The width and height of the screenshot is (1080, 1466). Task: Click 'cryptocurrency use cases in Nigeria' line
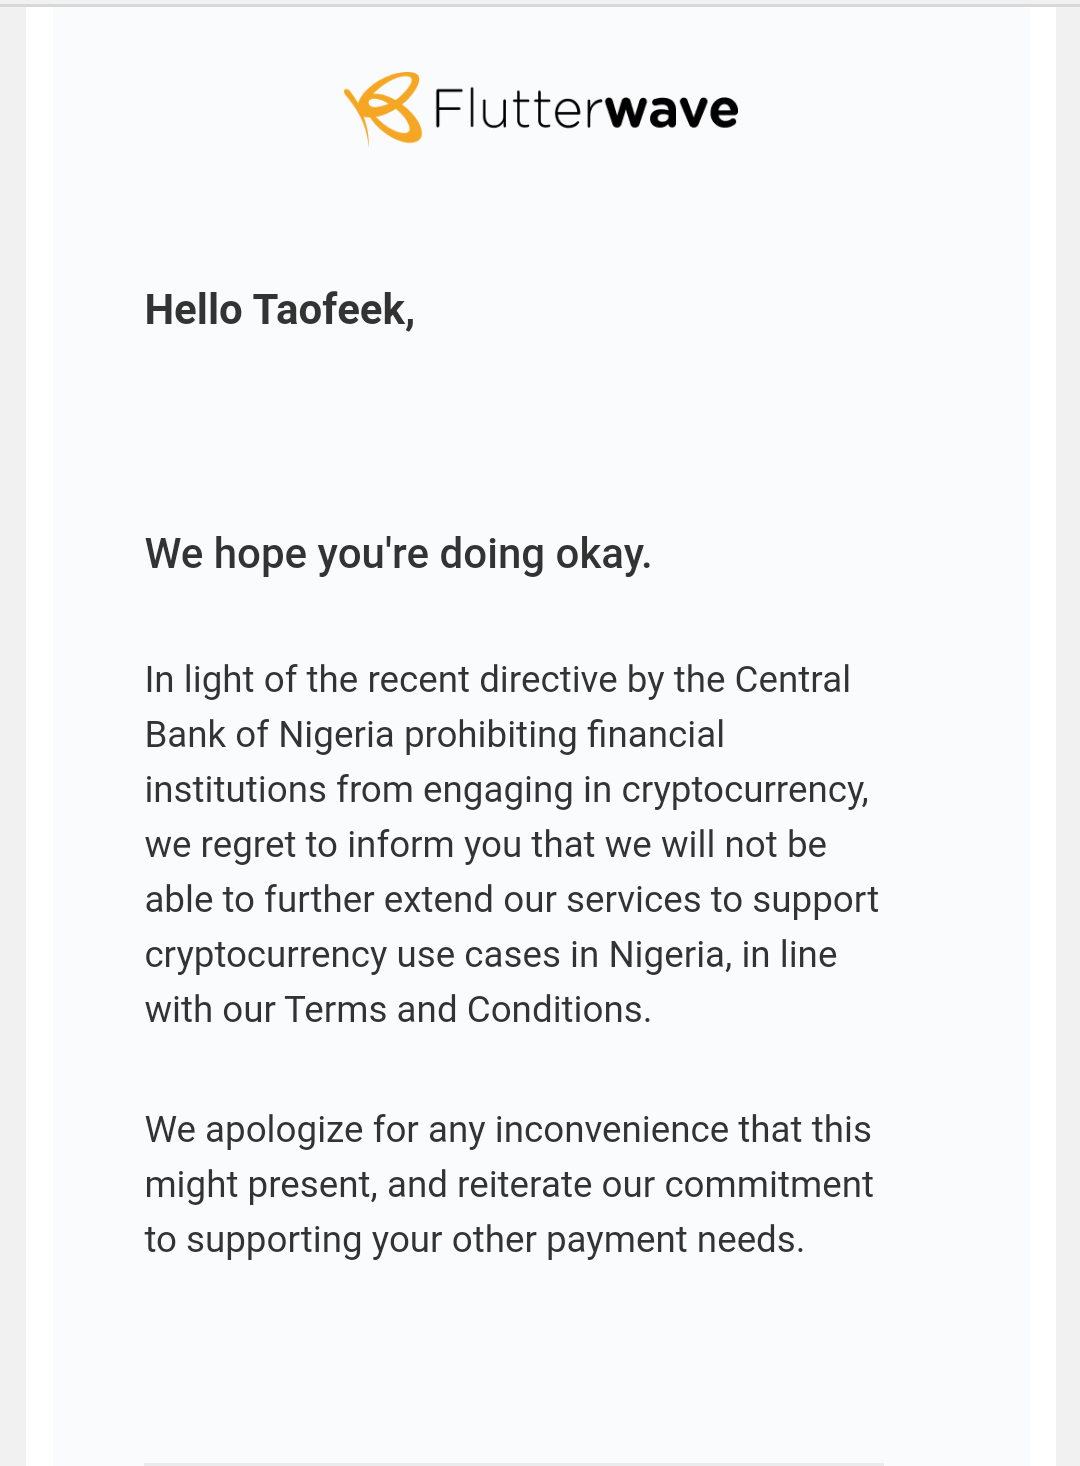click(x=435, y=955)
